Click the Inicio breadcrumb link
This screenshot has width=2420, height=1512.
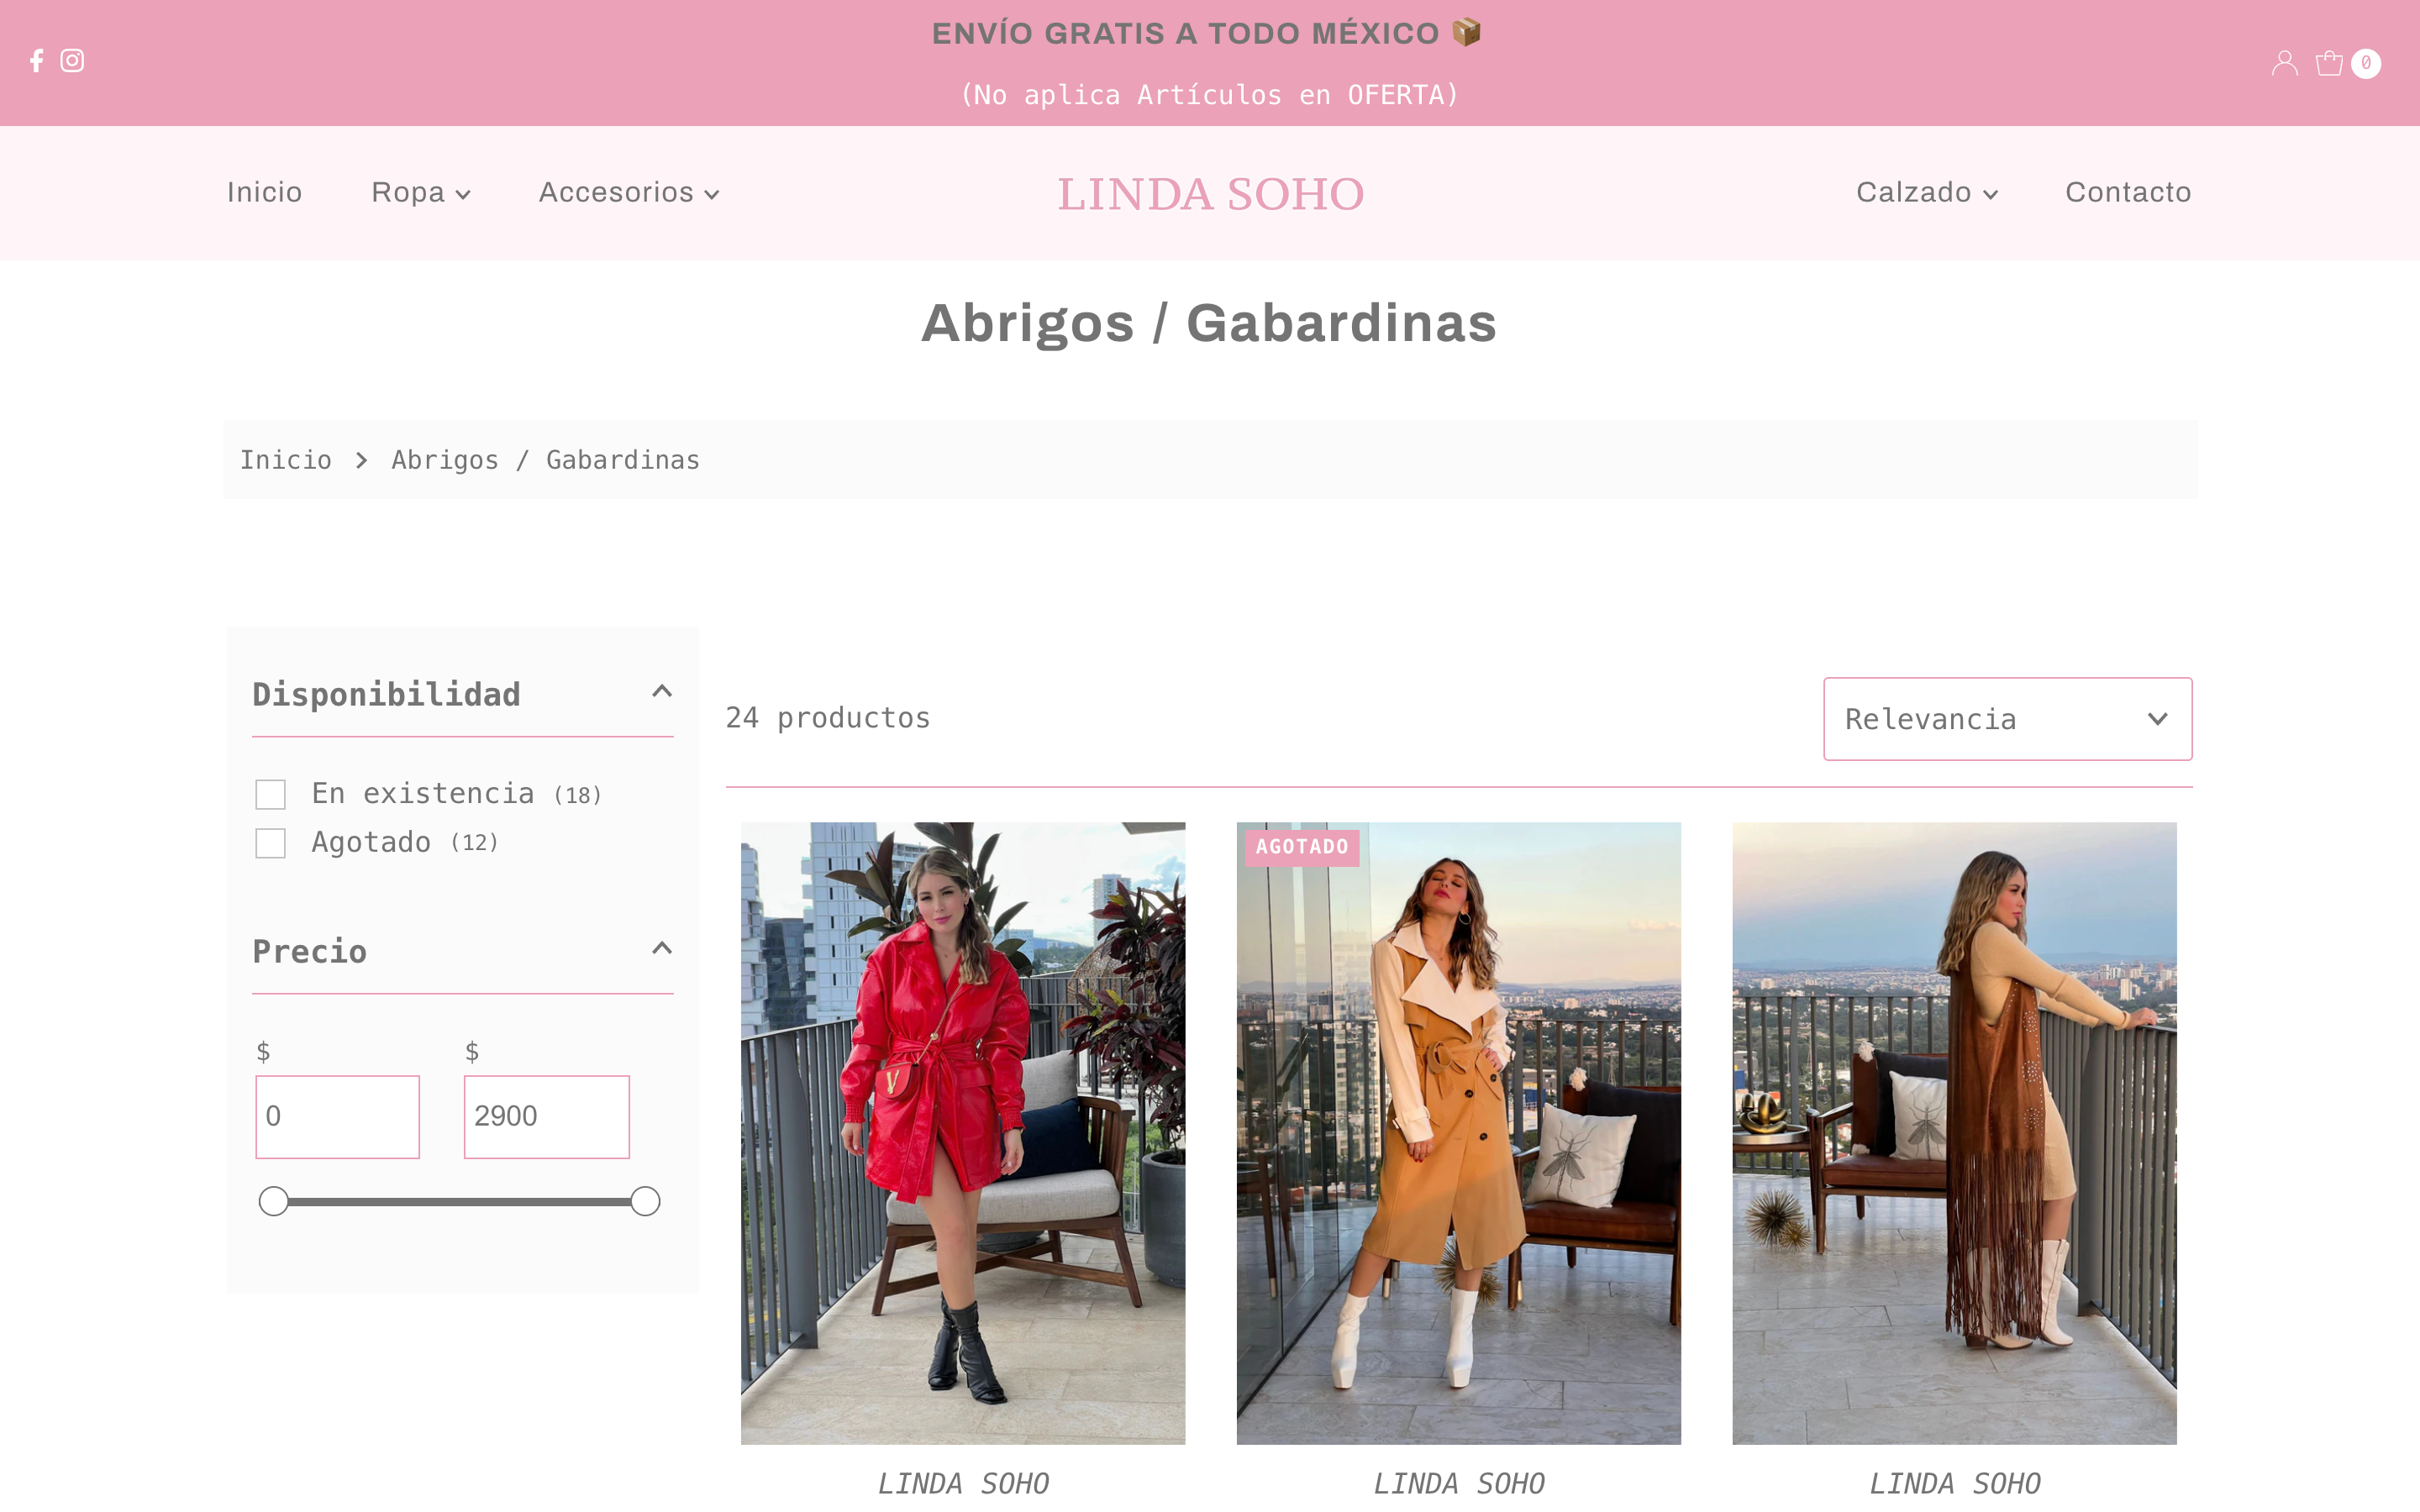(286, 460)
